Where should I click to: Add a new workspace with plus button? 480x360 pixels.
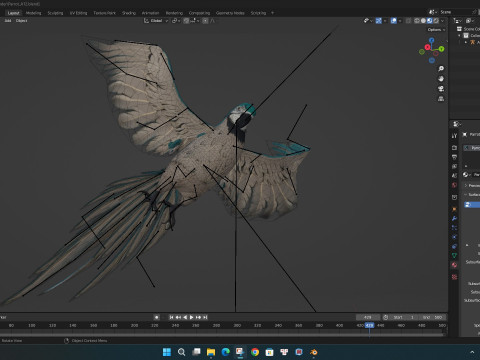pyautogui.click(x=272, y=13)
